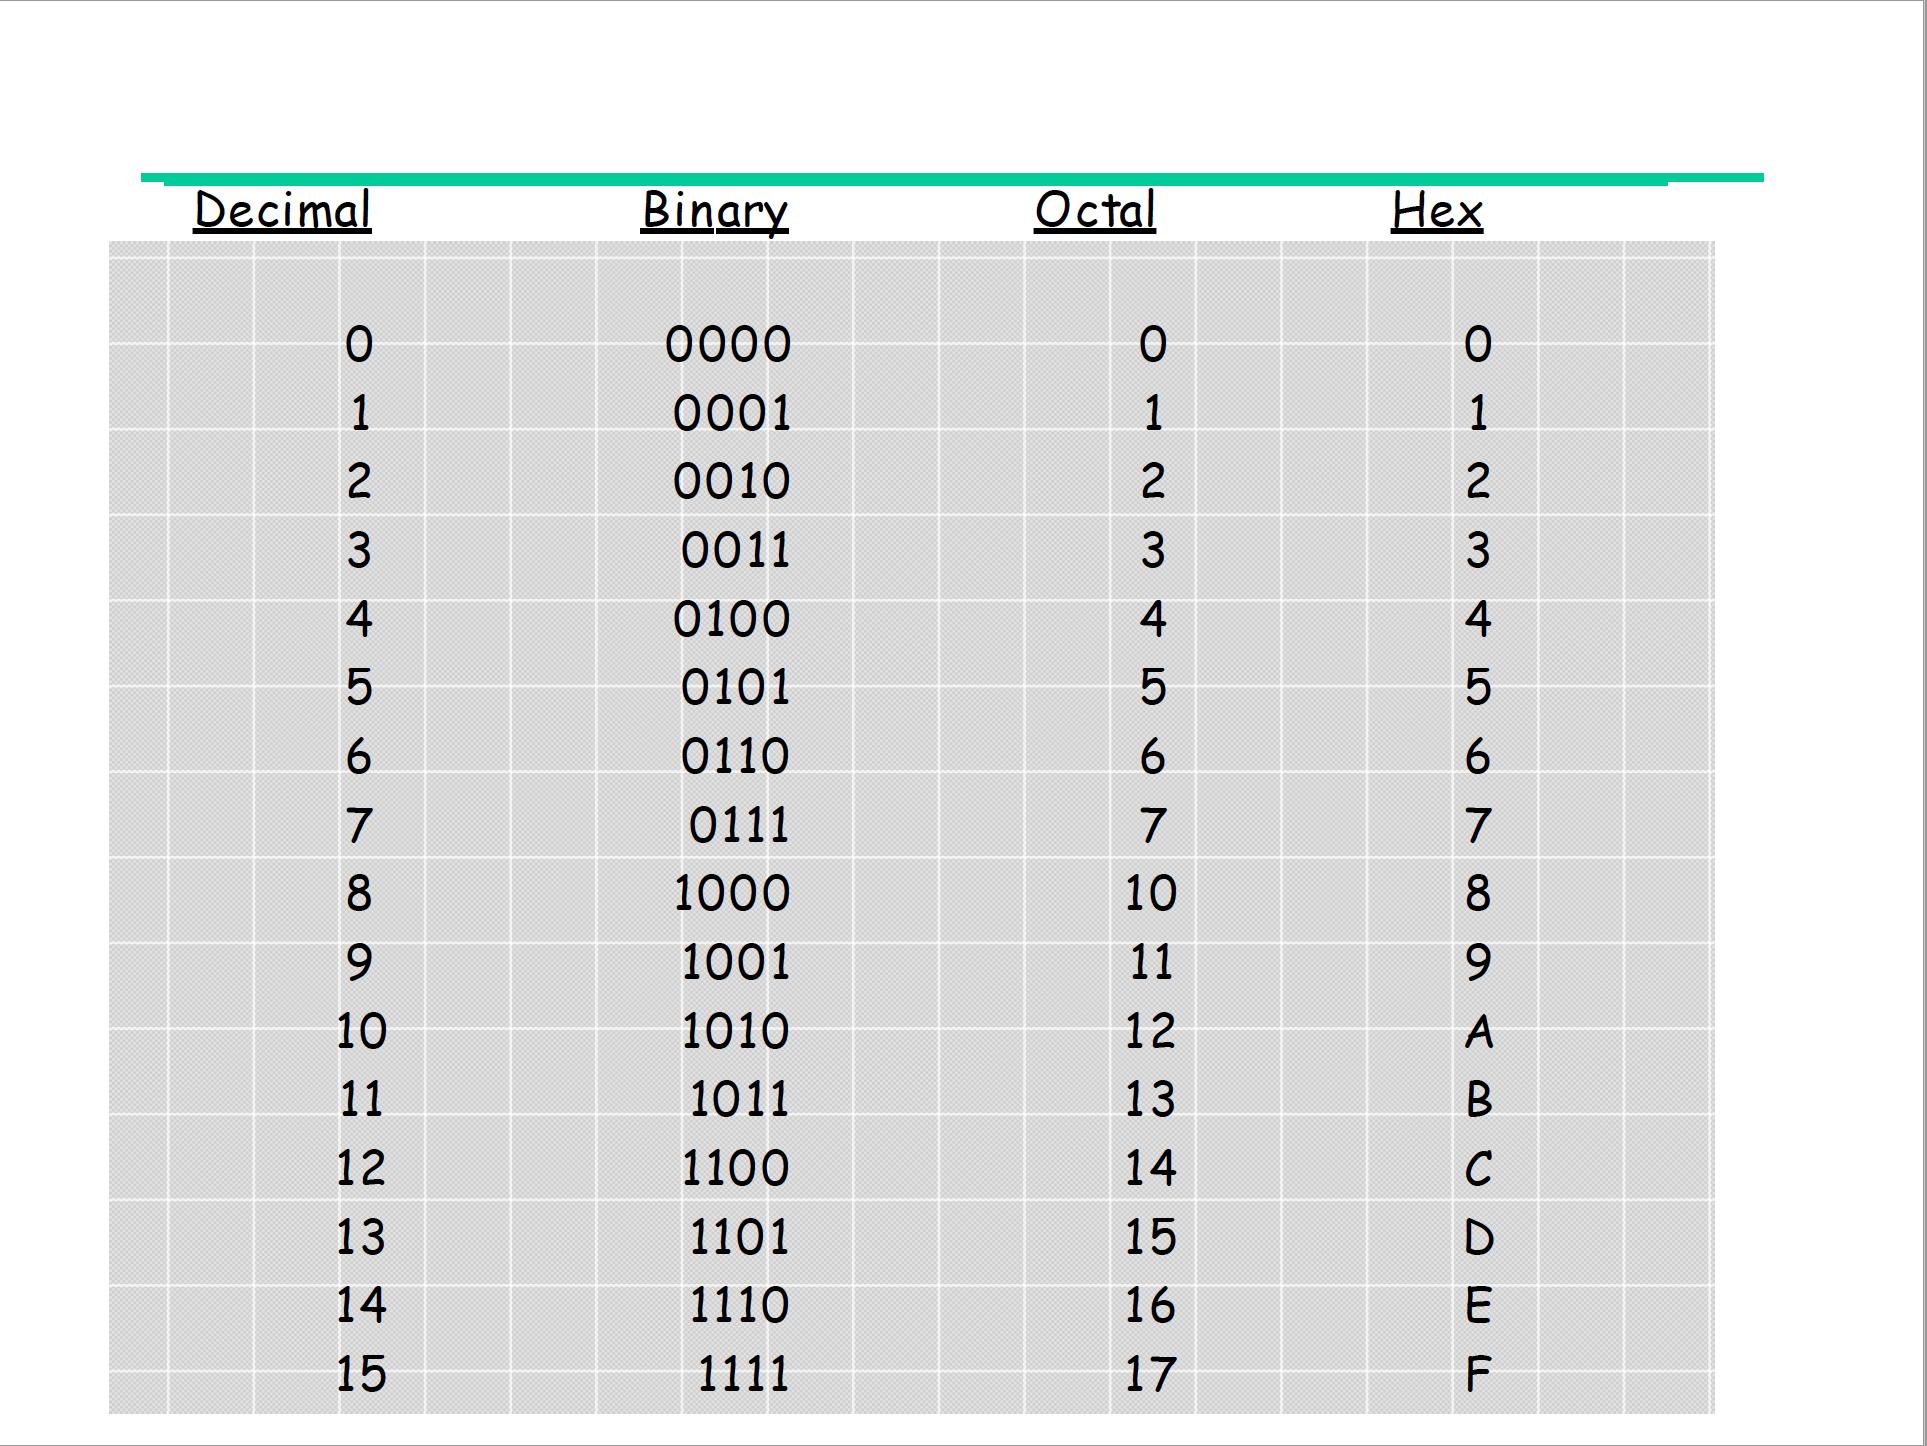1927x1446 pixels.
Task: Click hex value C
Action: point(1478,1168)
